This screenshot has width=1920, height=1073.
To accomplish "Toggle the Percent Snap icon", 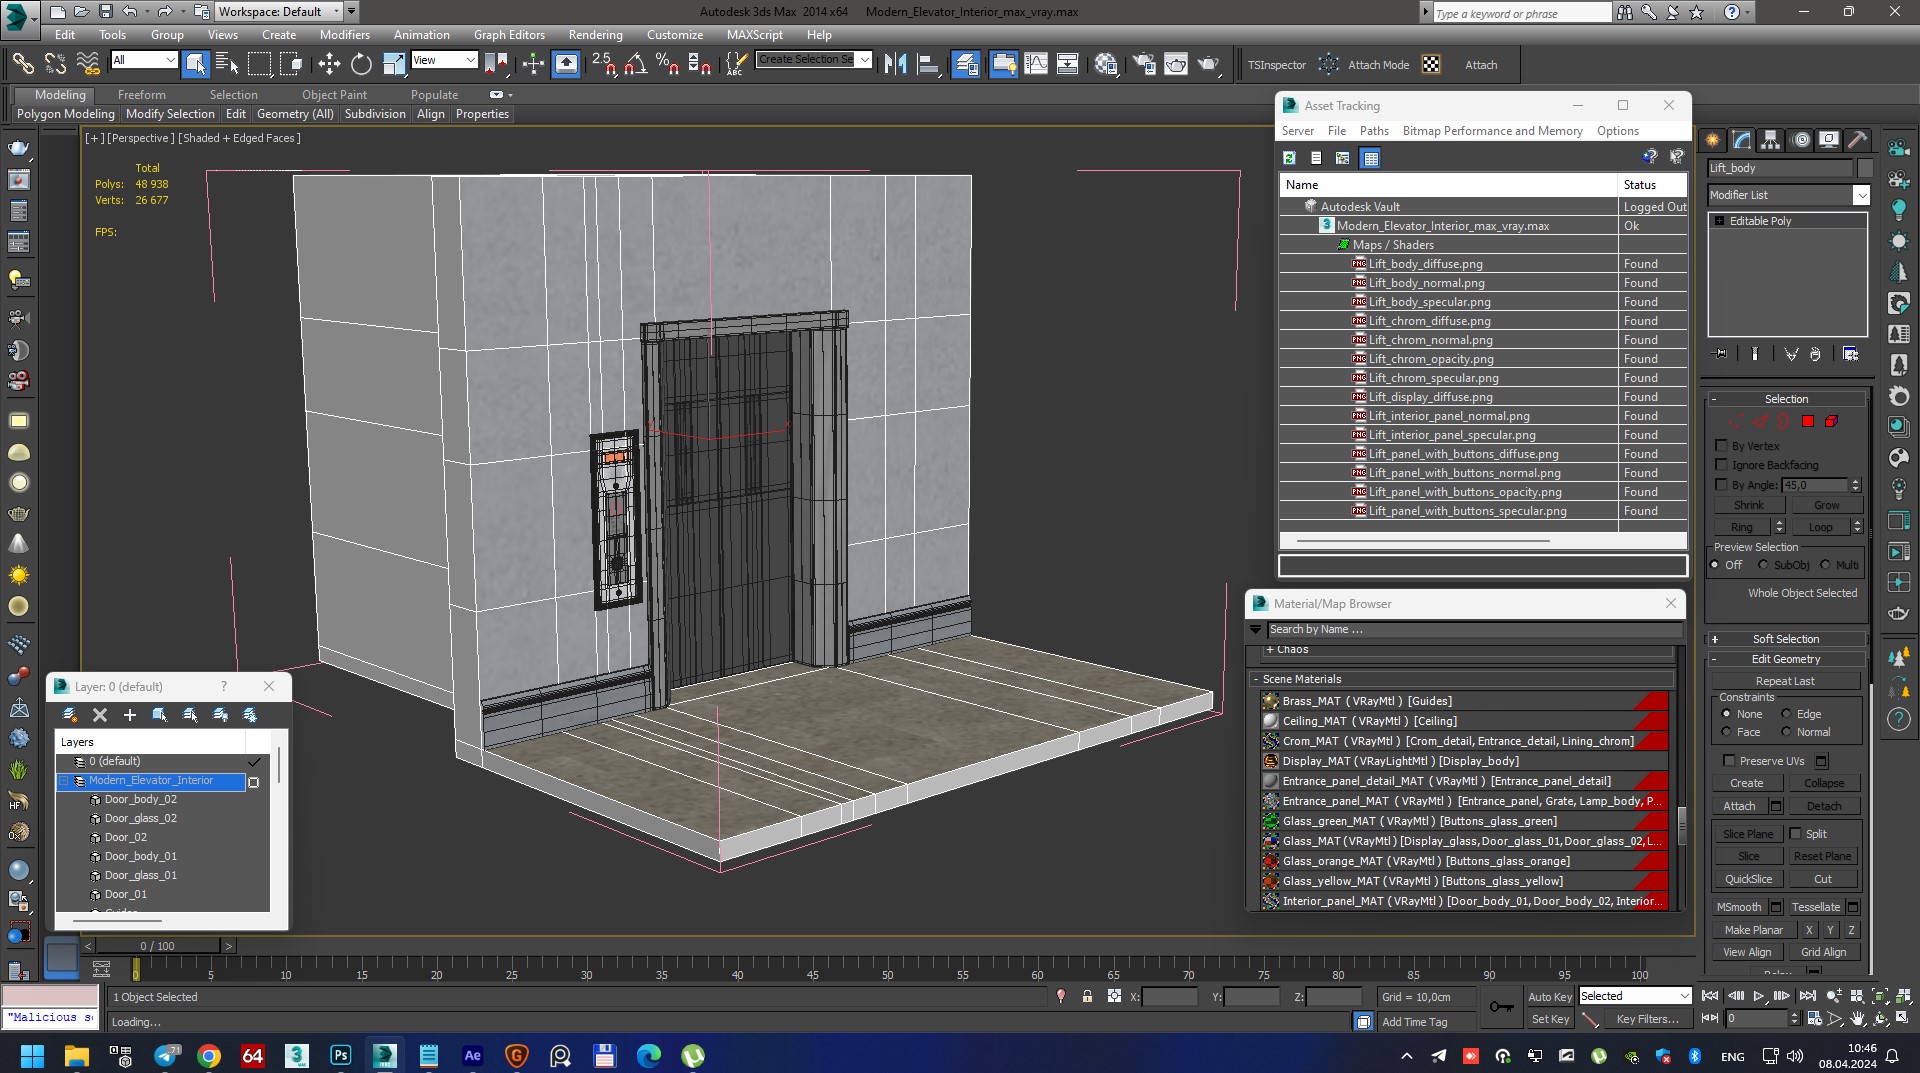I will 667,64.
